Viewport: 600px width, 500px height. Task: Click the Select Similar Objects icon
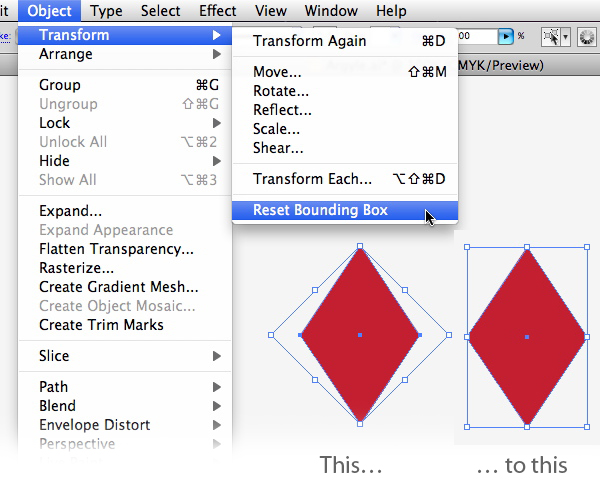click(x=550, y=37)
